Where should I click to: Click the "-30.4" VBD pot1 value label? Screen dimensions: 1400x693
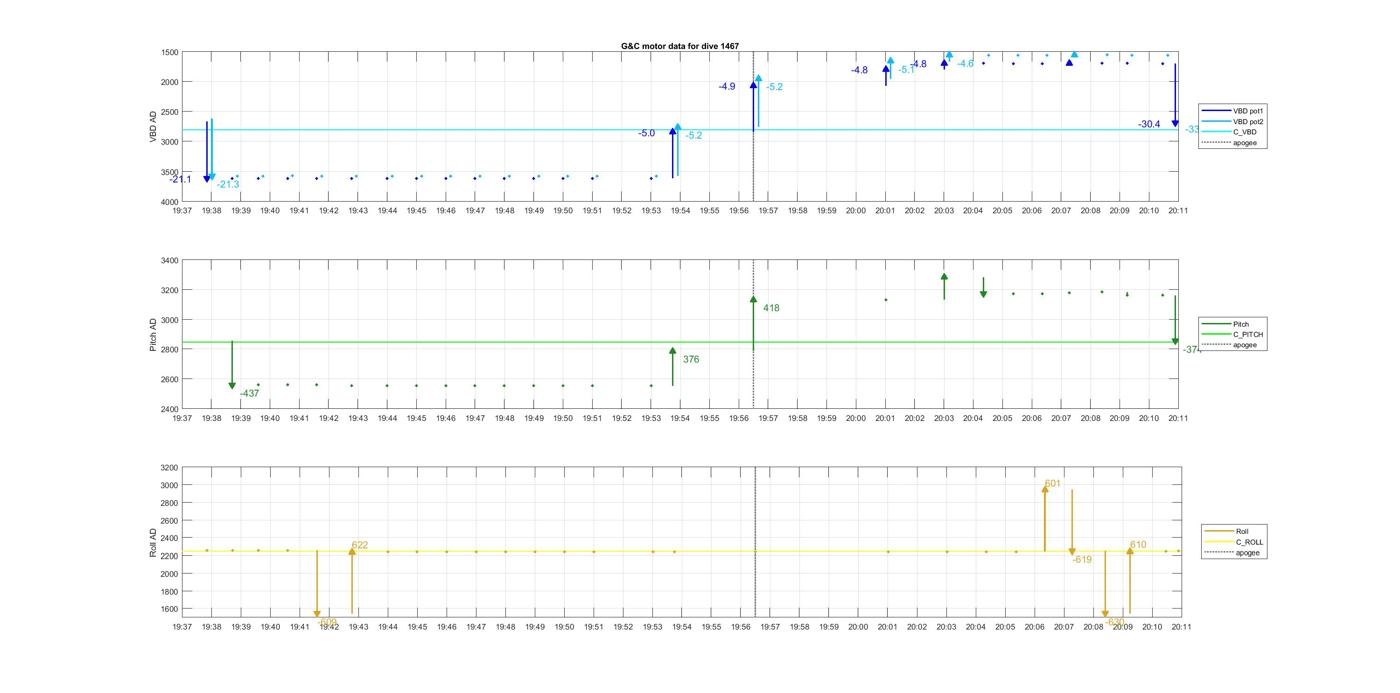(1149, 124)
